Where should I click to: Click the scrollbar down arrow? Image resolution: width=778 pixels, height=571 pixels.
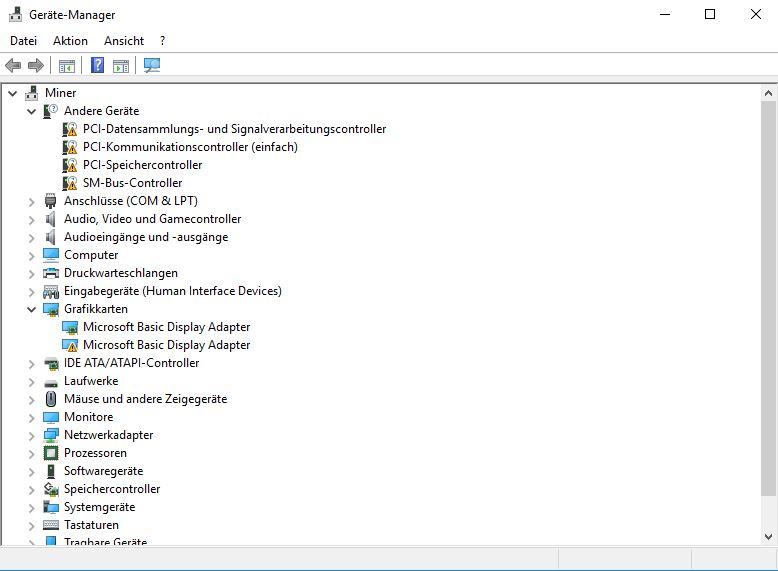pyautogui.click(x=768, y=536)
